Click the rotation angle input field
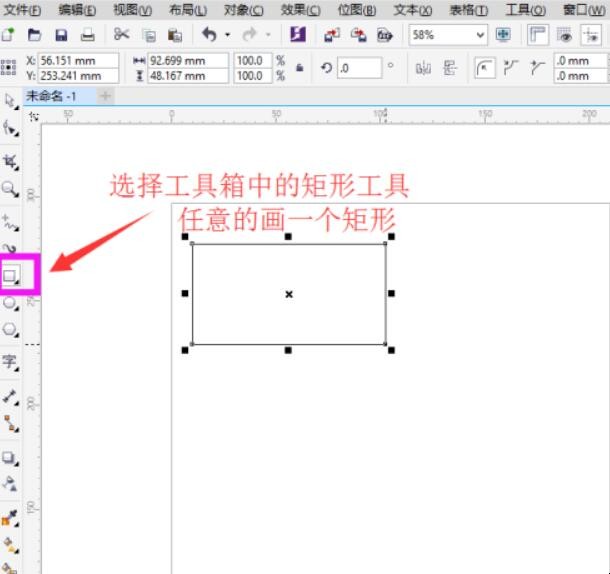The height and width of the screenshot is (574, 610). [358, 68]
